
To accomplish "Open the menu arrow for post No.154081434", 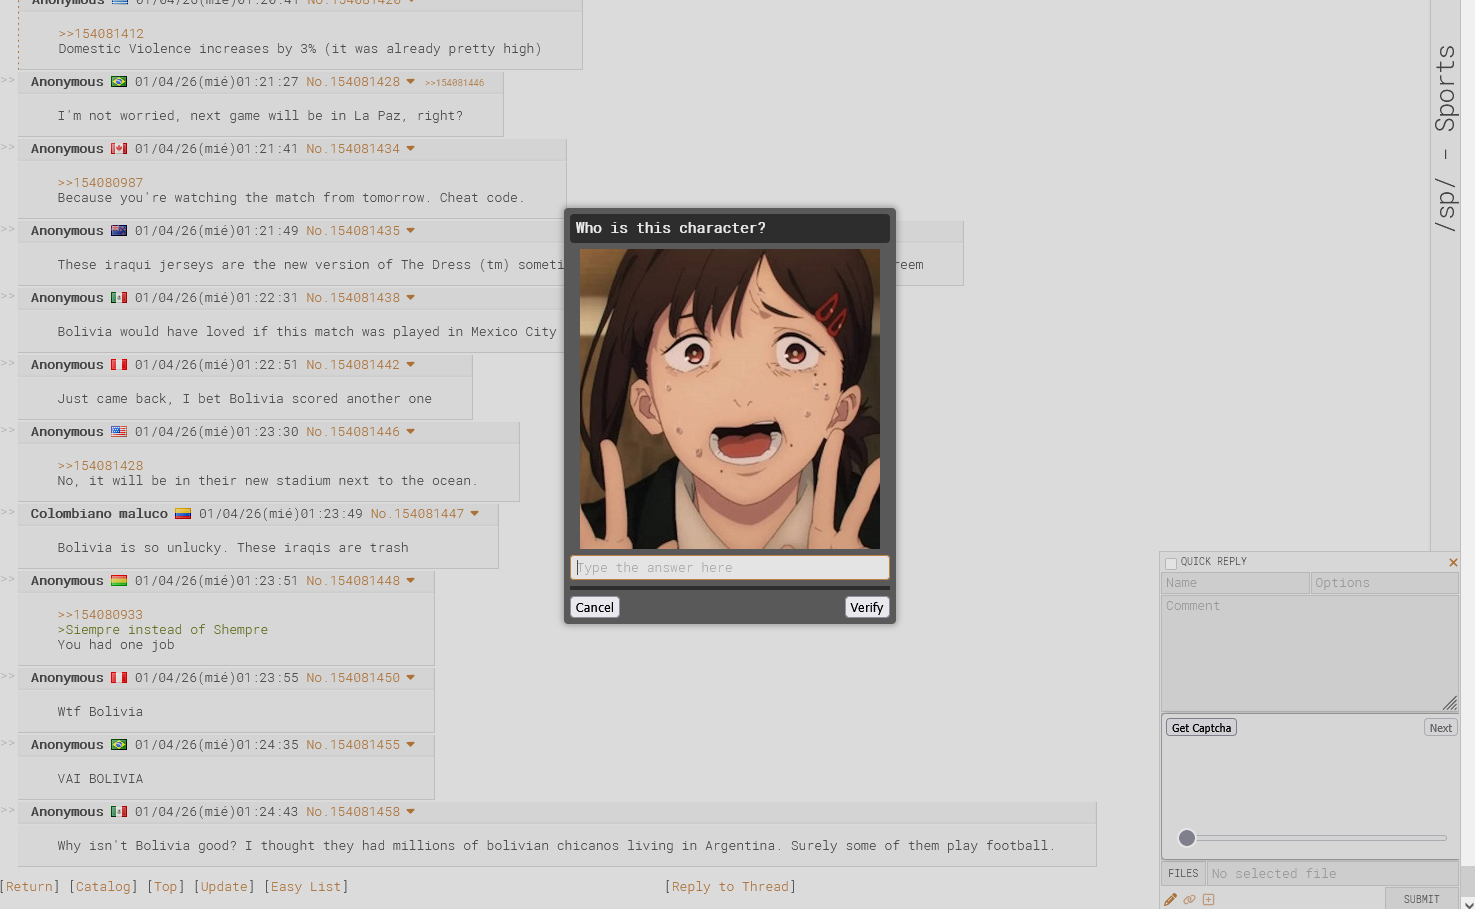I will 410,149.
